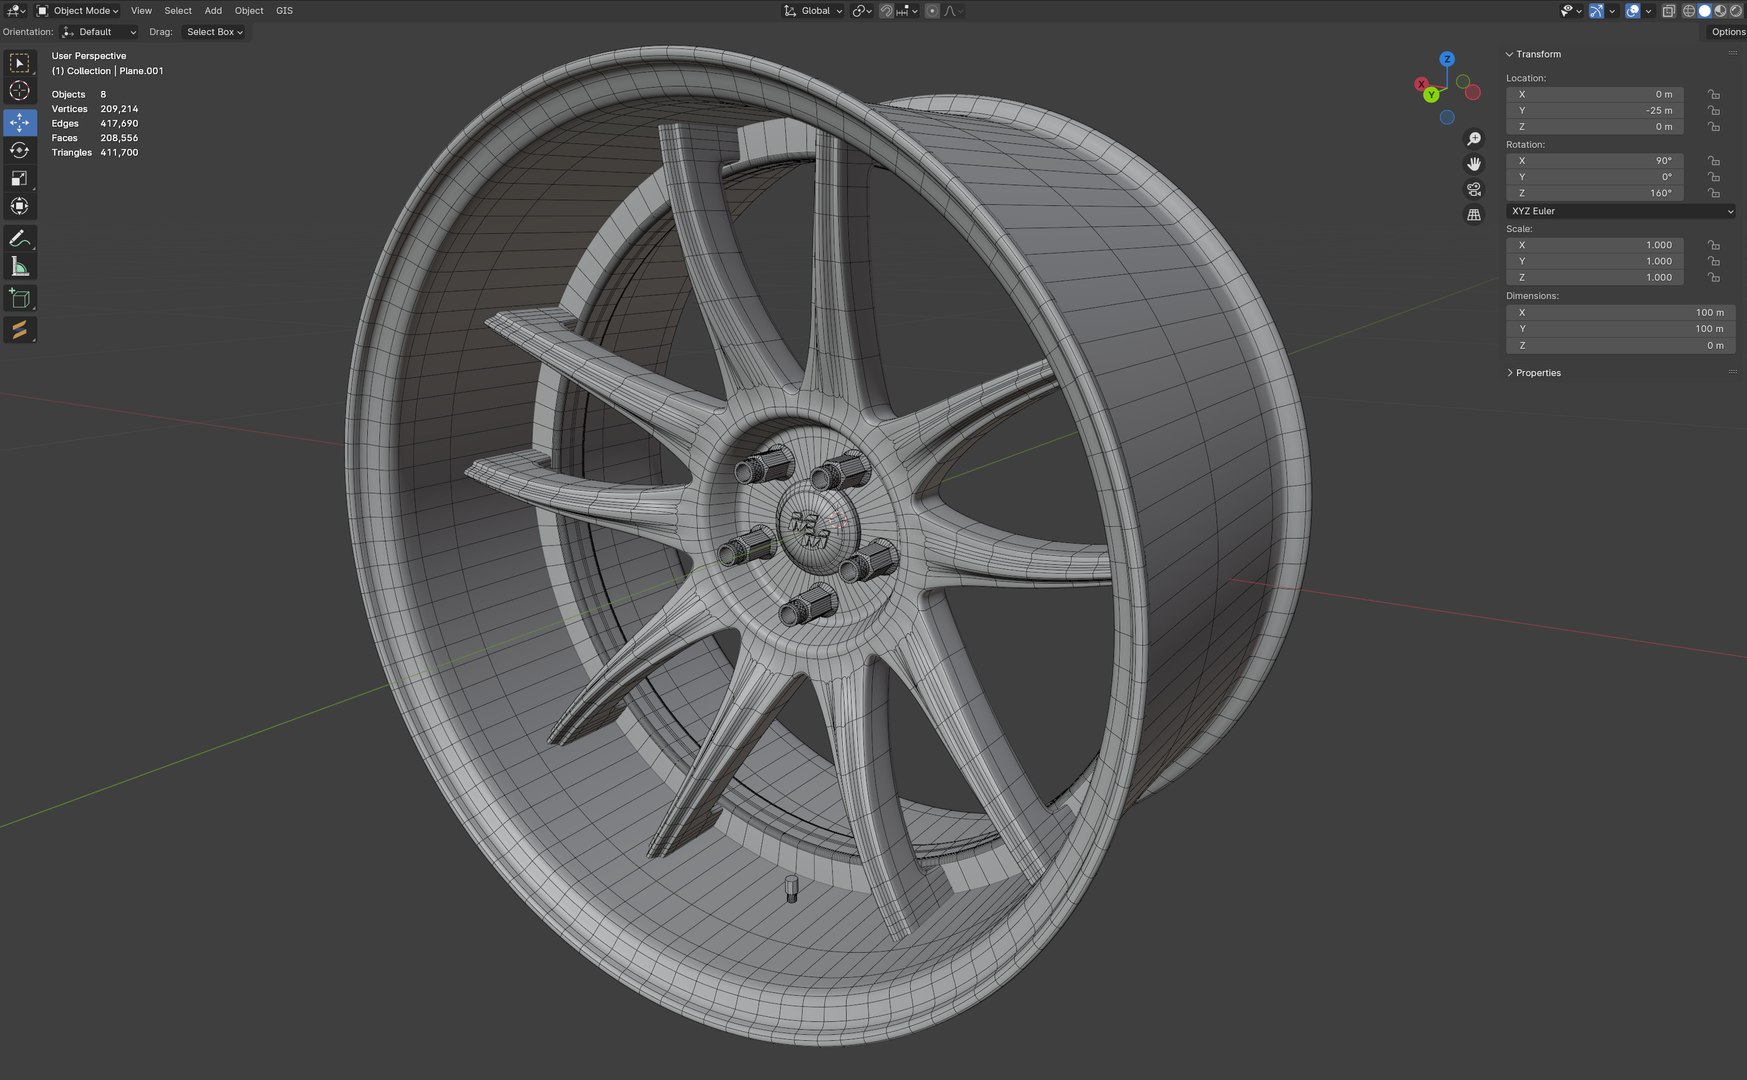Image resolution: width=1747 pixels, height=1080 pixels.
Task: Click the Location X field showing 0 m
Action: coord(1594,94)
